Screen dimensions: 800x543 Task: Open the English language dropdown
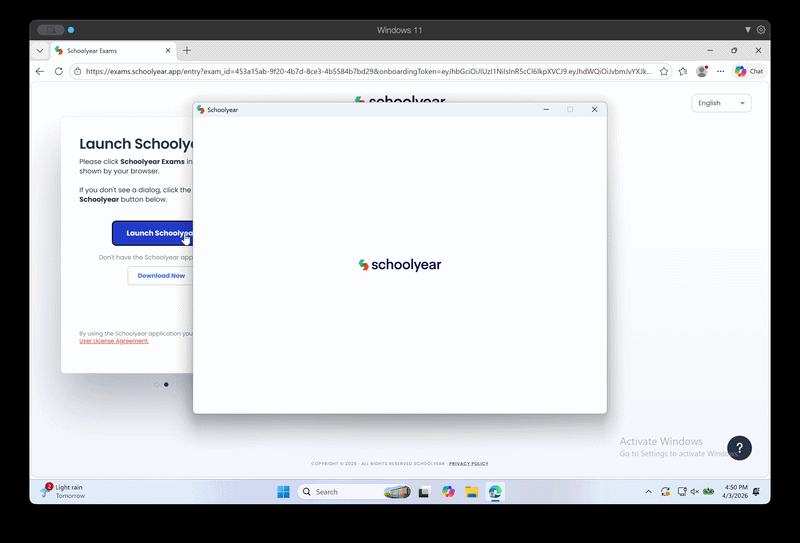(721, 103)
